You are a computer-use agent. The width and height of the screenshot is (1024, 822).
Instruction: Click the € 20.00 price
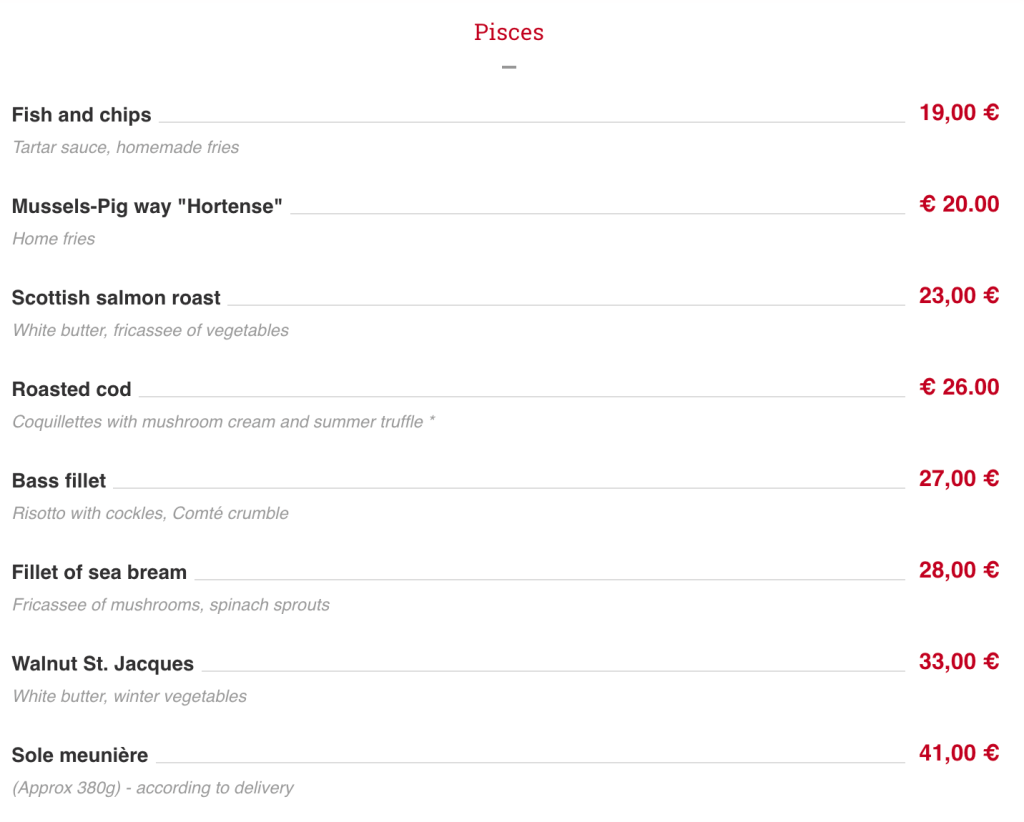pyautogui.click(x=959, y=204)
